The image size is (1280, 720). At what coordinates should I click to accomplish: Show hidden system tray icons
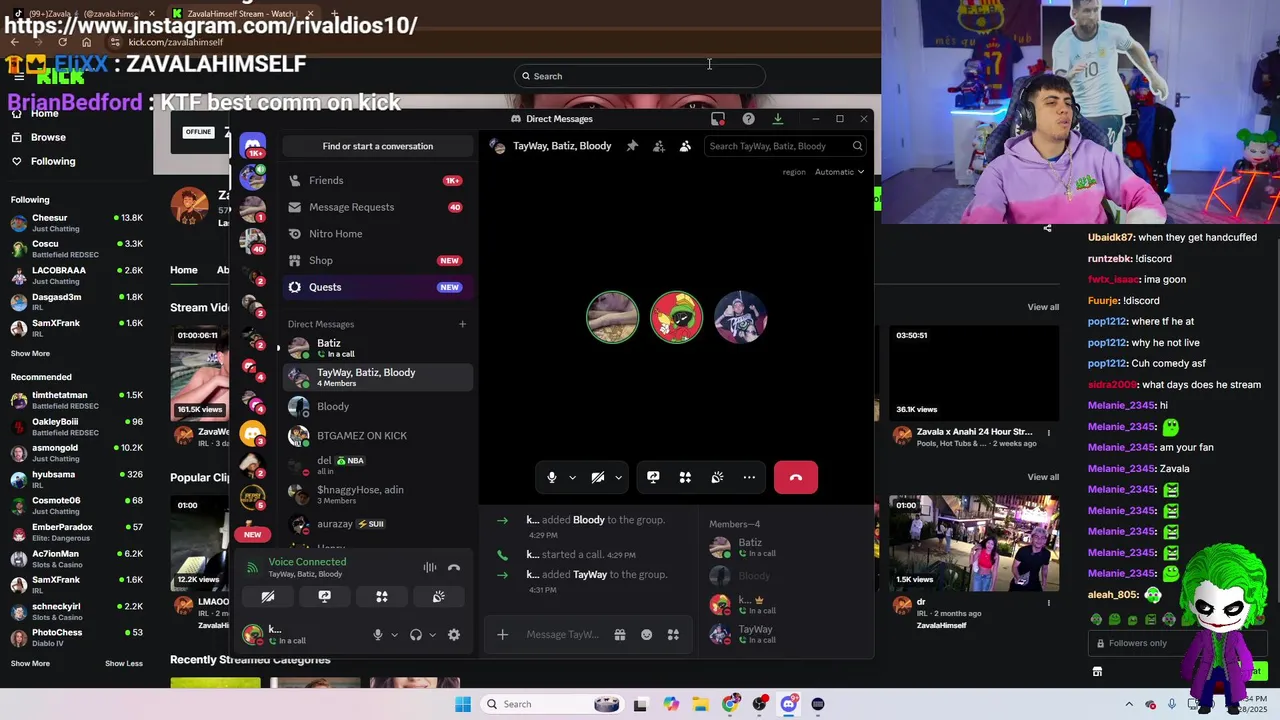pos(1129,704)
